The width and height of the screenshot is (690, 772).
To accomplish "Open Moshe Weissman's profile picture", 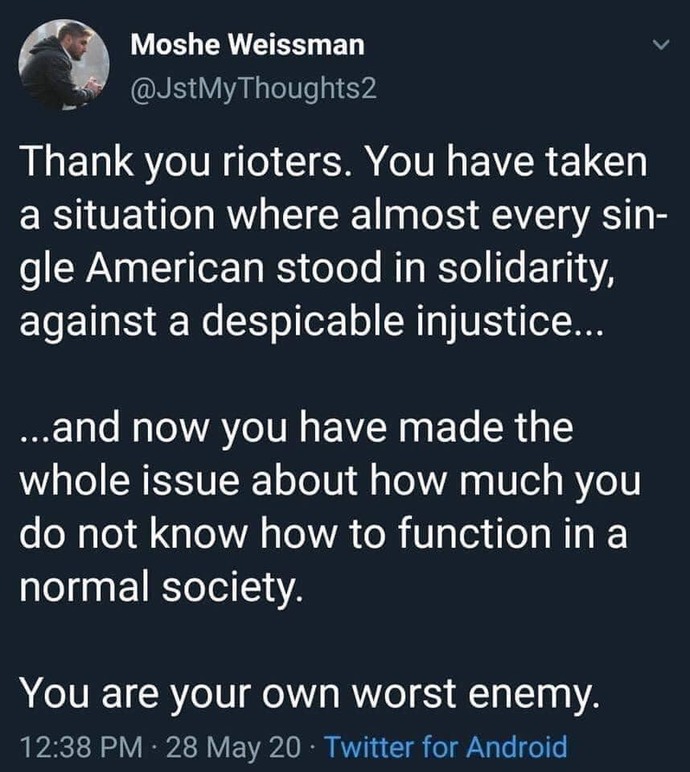I will 64,64.
